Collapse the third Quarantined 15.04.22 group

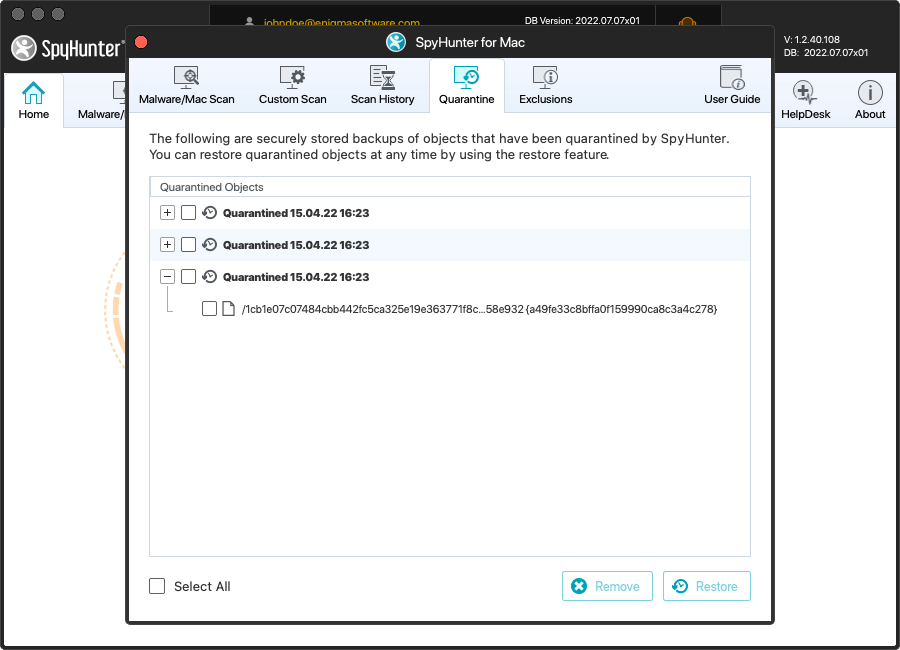tap(167, 277)
